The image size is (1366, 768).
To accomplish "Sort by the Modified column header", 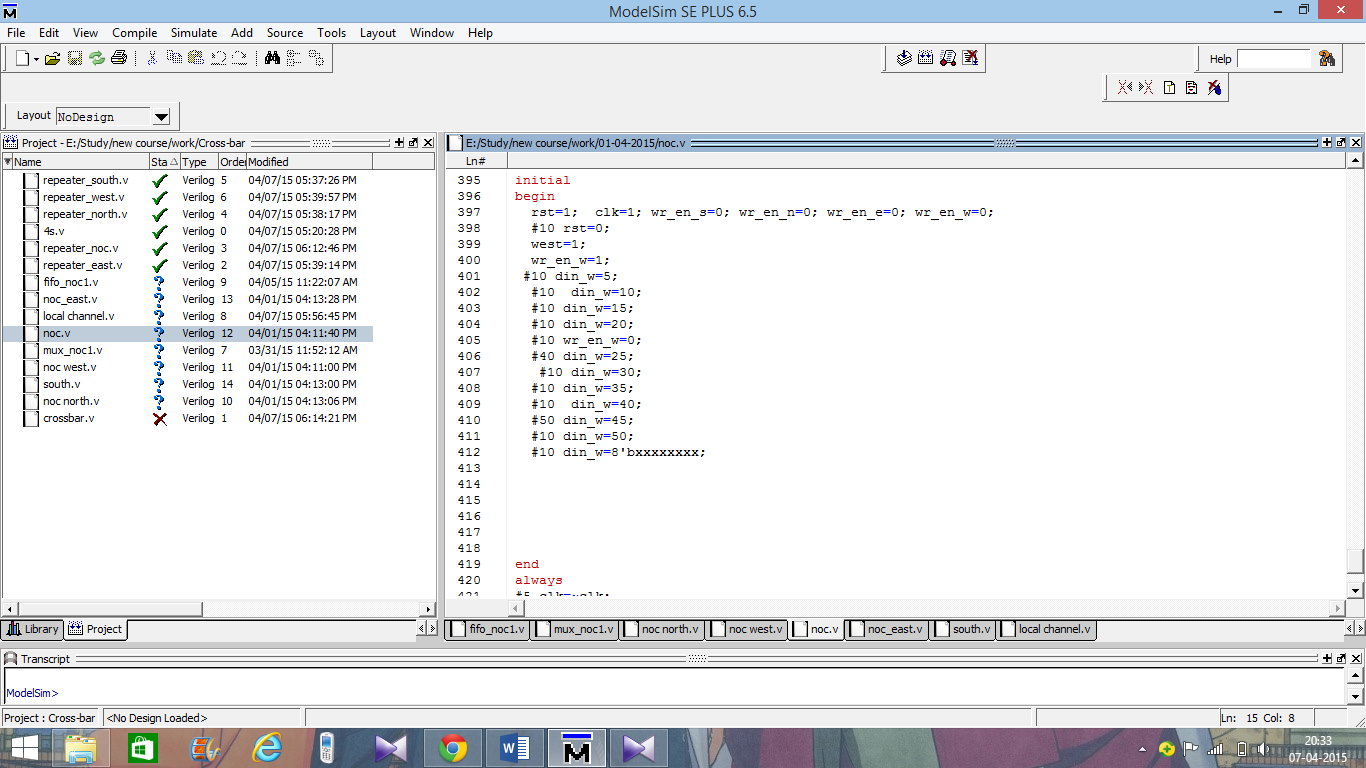I will (x=309, y=161).
